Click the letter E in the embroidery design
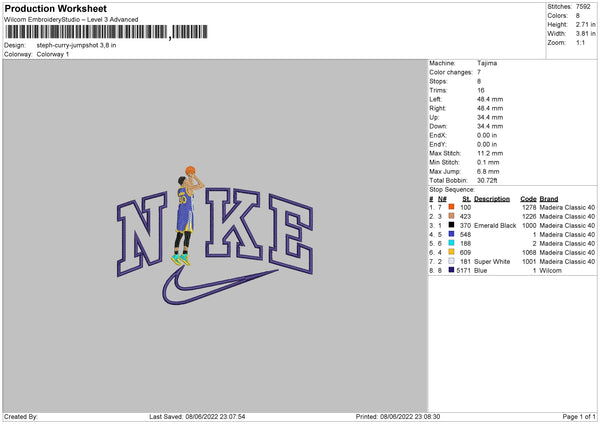 pyautogui.click(x=291, y=234)
